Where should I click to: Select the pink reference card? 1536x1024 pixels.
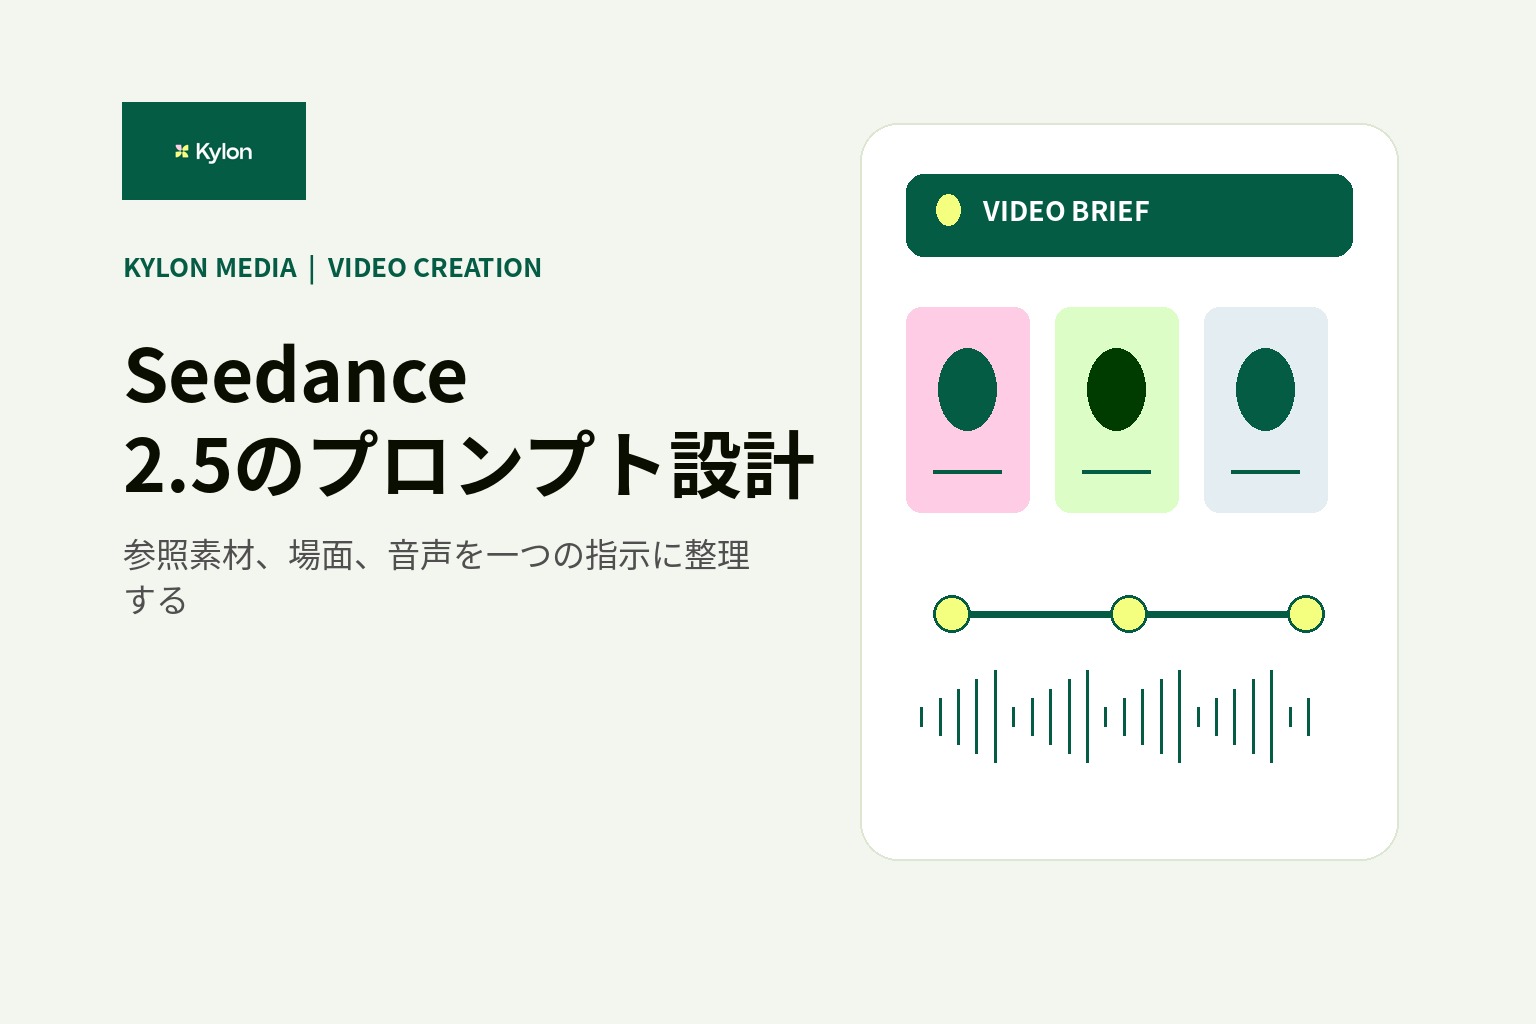pos(968,410)
